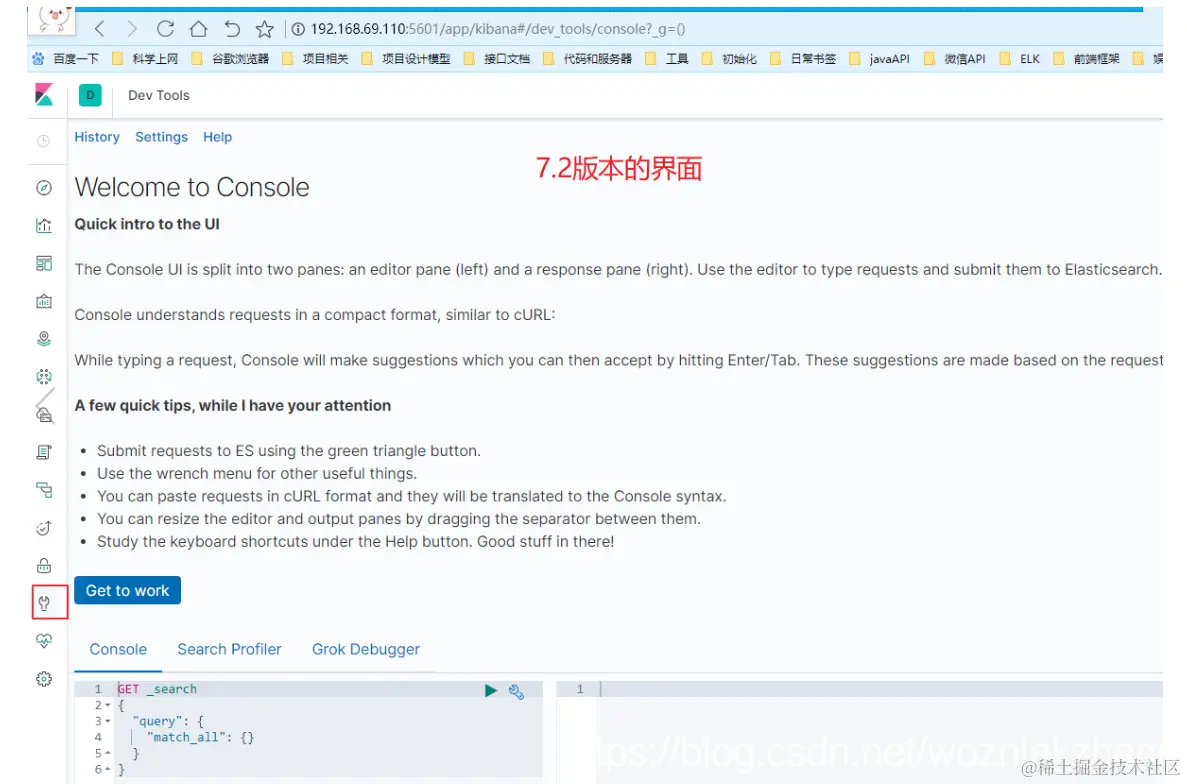This screenshot has height=784, width=1187.
Task: Open the javaAPI bookmark folder
Action: coord(880,59)
